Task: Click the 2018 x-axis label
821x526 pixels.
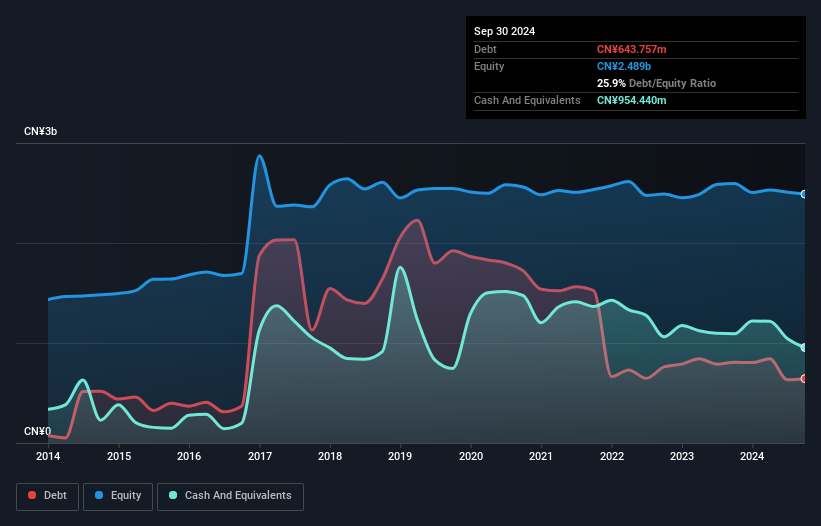Action: [330, 456]
